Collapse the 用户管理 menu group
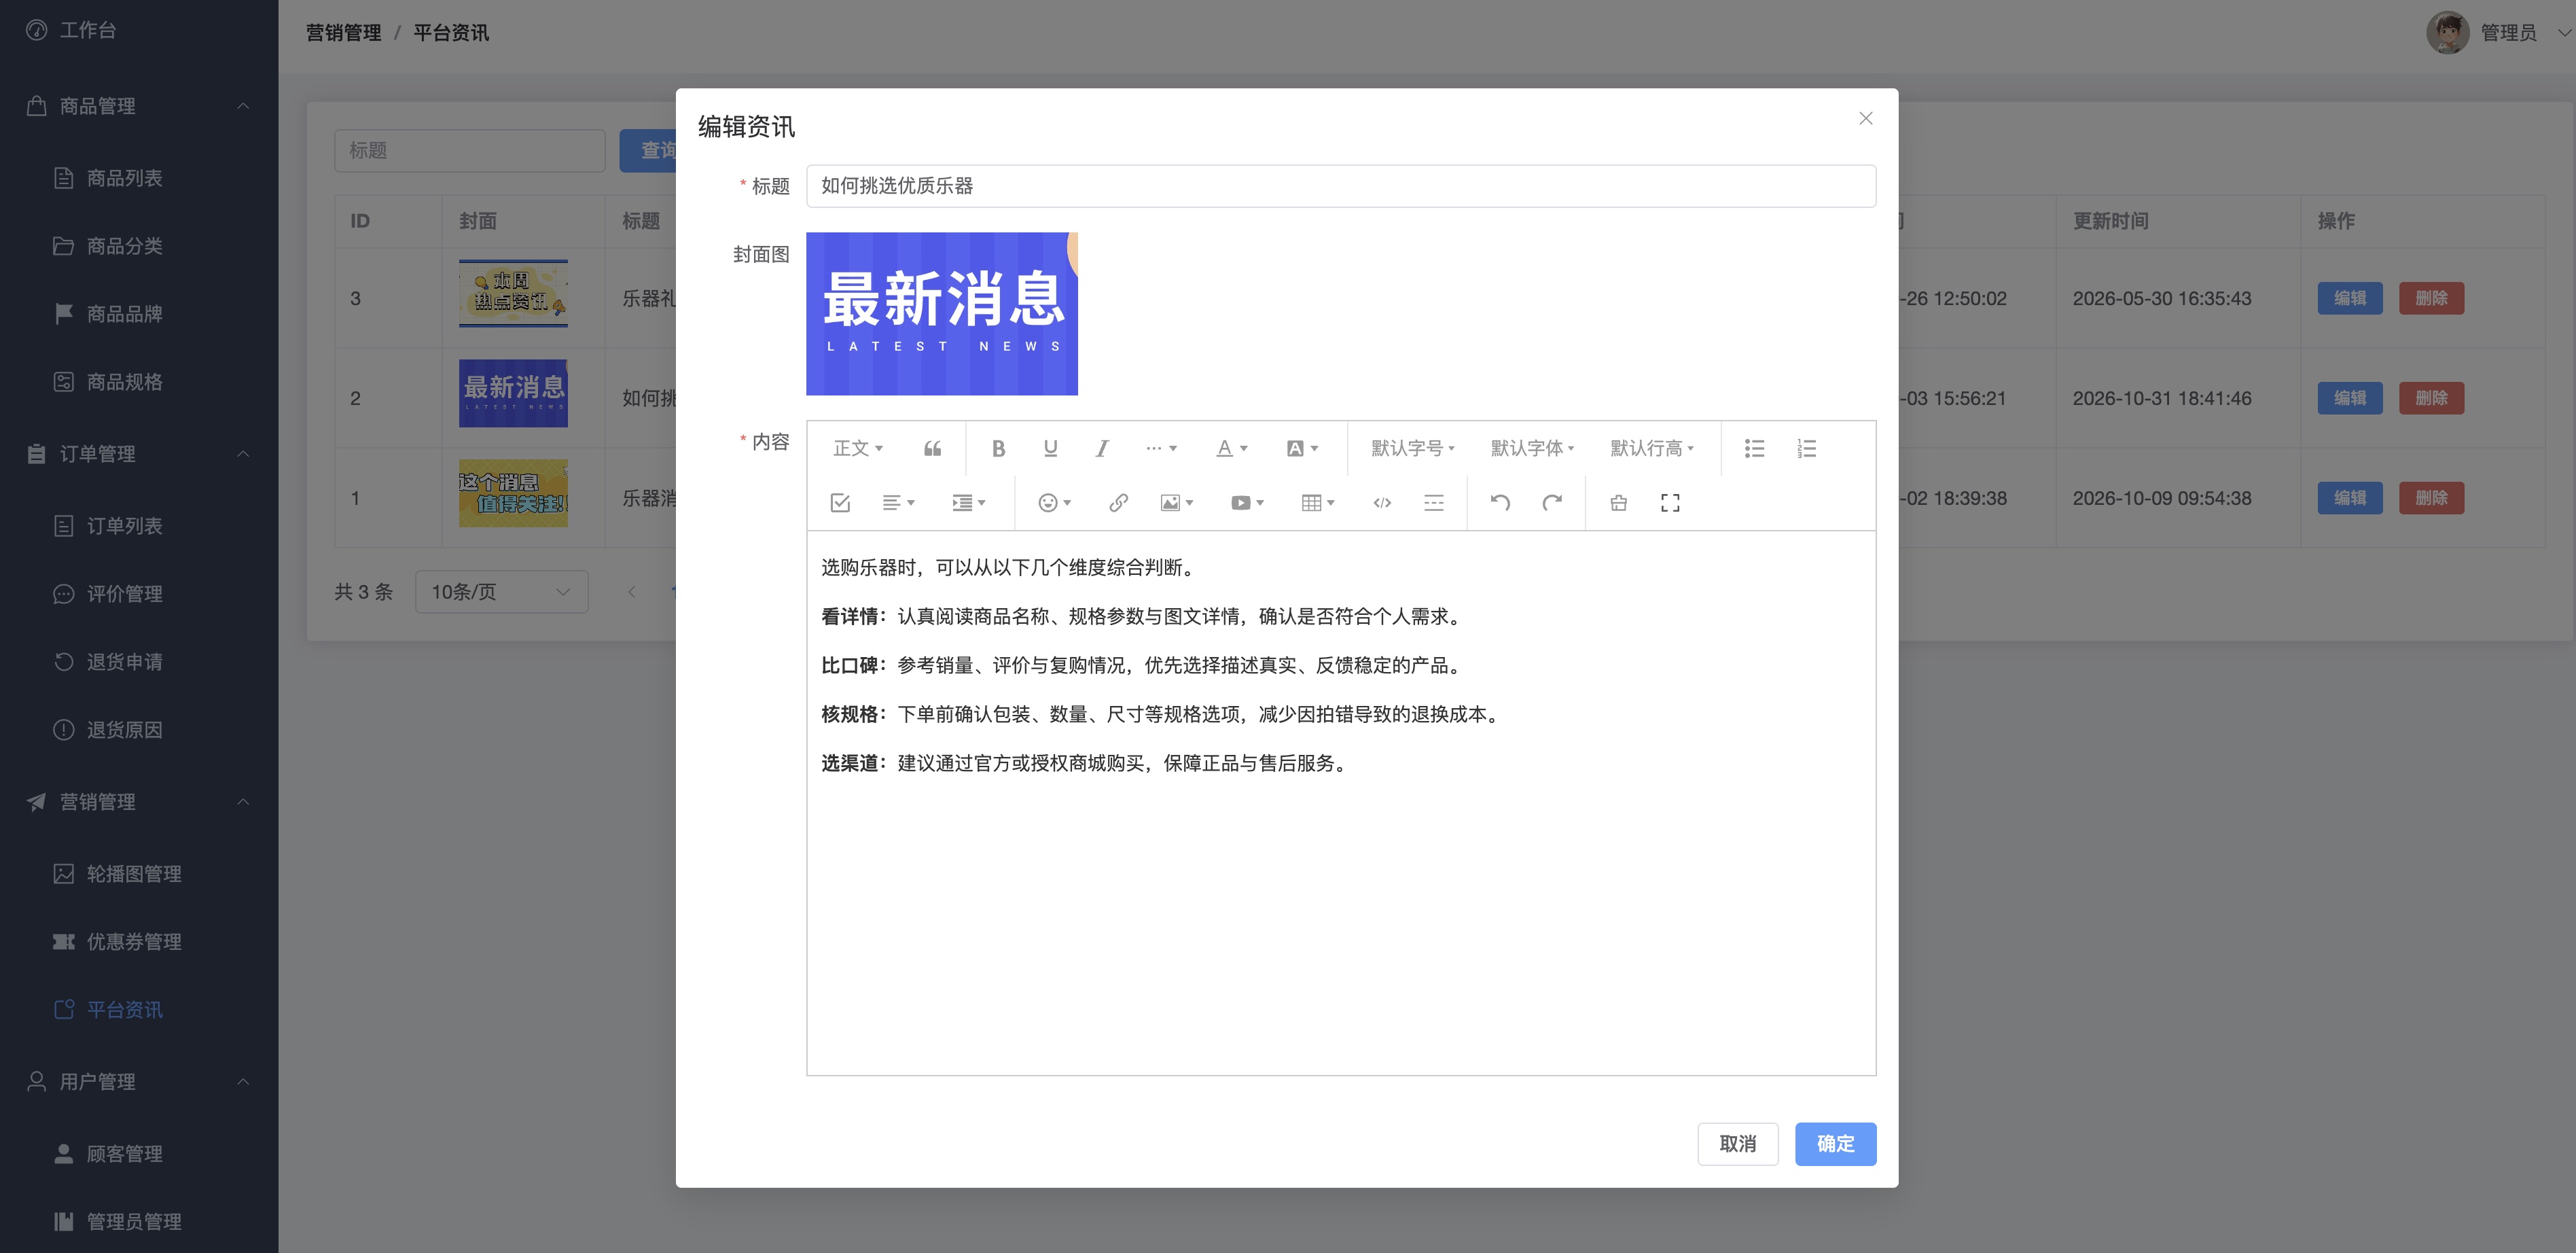Screen dimensions: 2576x1253 pyautogui.click(x=139, y=1082)
